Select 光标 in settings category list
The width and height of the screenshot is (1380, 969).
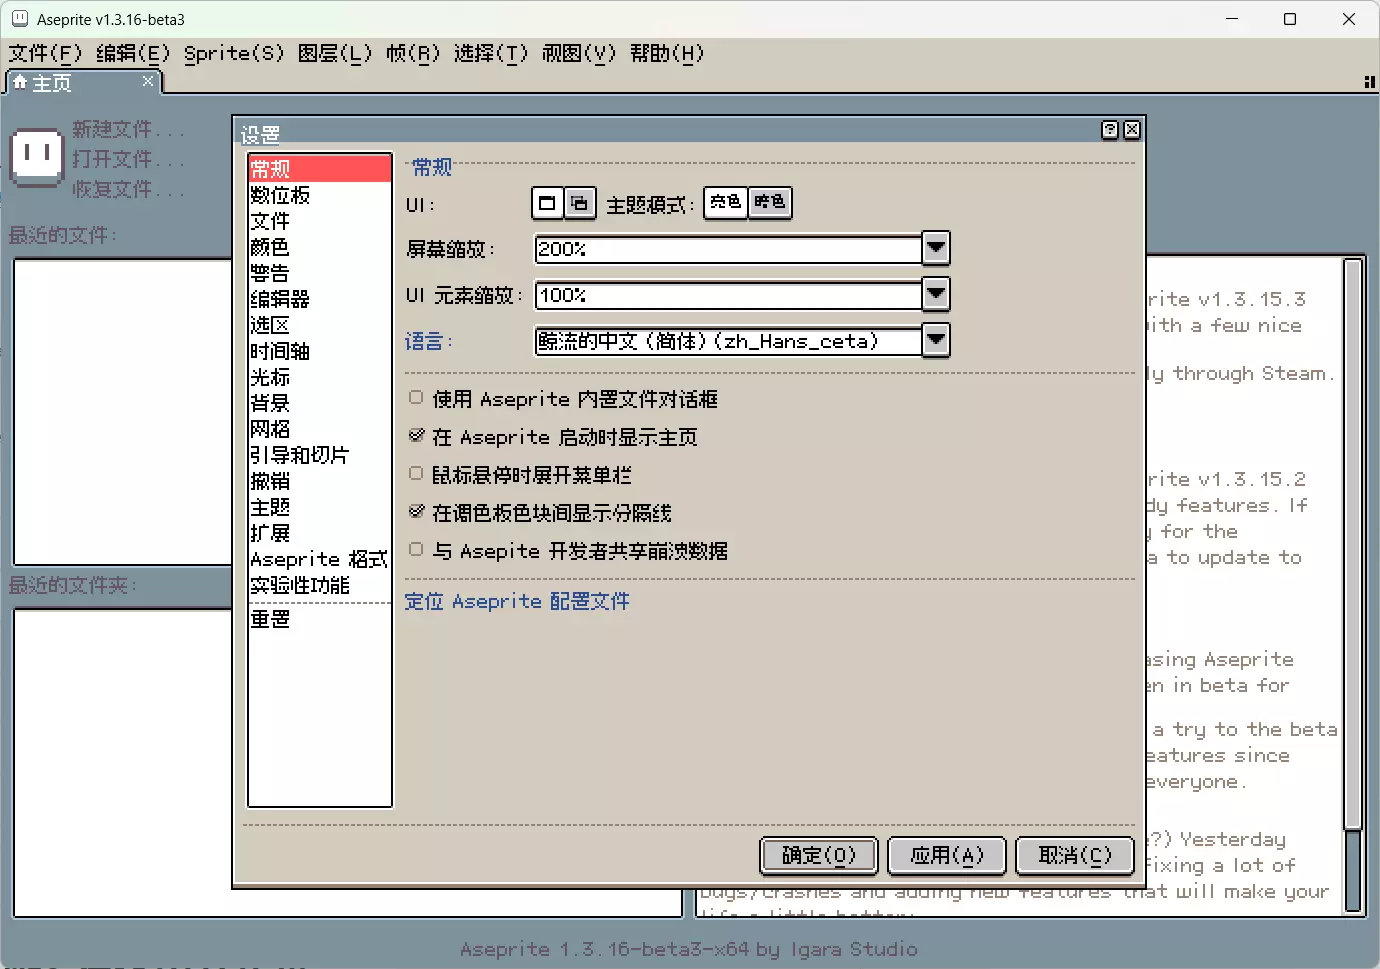[320, 376]
